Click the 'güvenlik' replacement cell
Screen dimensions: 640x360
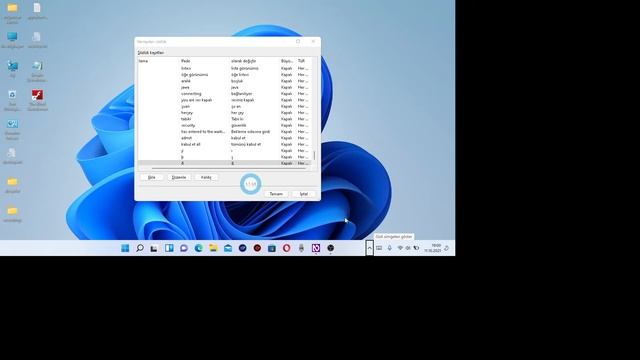pos(239,125)
